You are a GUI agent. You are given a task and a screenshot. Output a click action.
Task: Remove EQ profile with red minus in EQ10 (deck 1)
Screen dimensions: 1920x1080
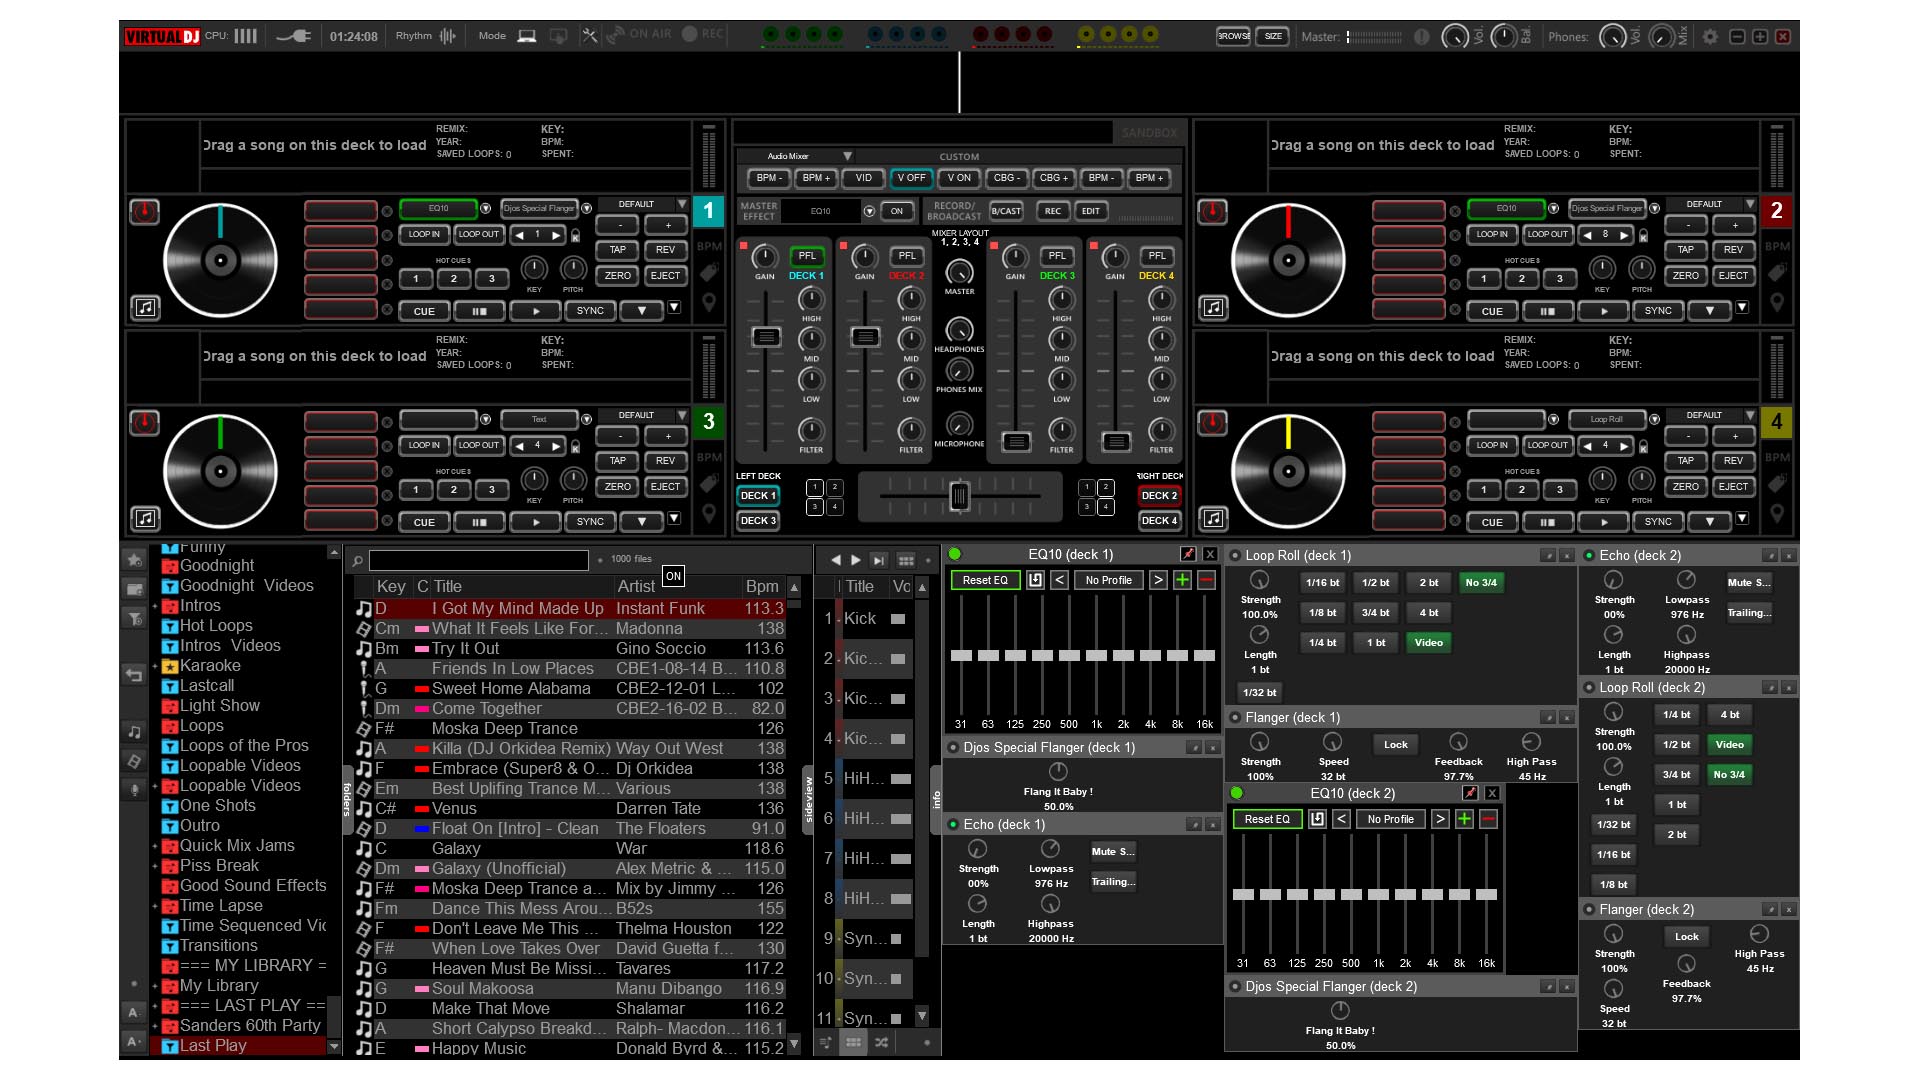1206,580
